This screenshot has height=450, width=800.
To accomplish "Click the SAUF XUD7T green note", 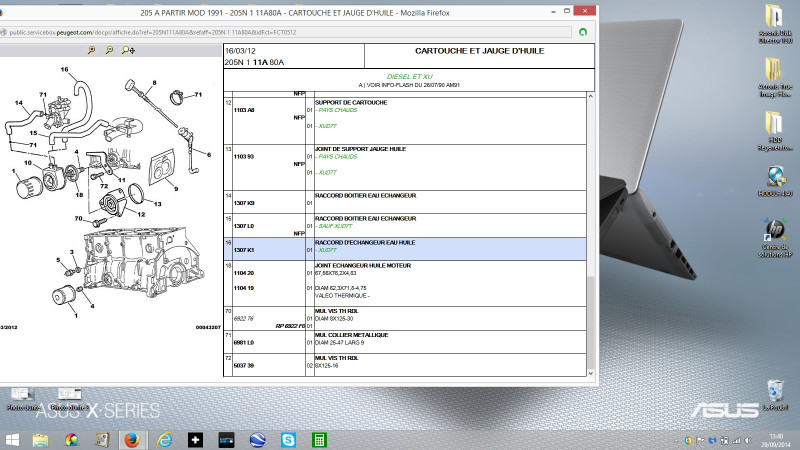I will tap(335, 226).
